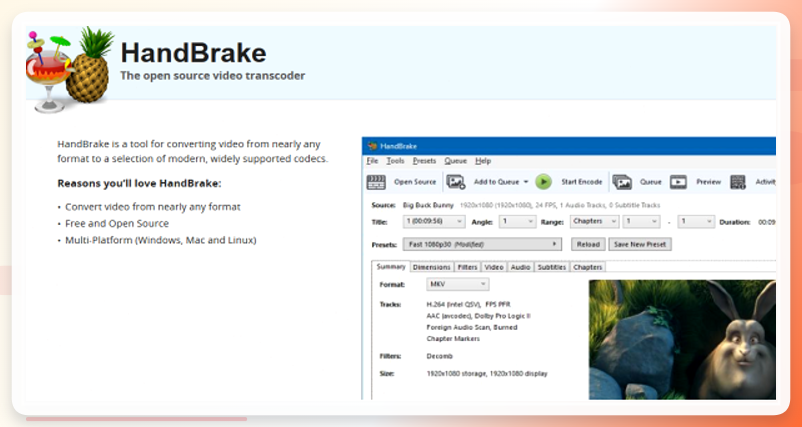Click '1920x1080 storage, 1920x1080 display' size text
The width and height of the screenshot is (802, 427).
(x=487, y=374)
